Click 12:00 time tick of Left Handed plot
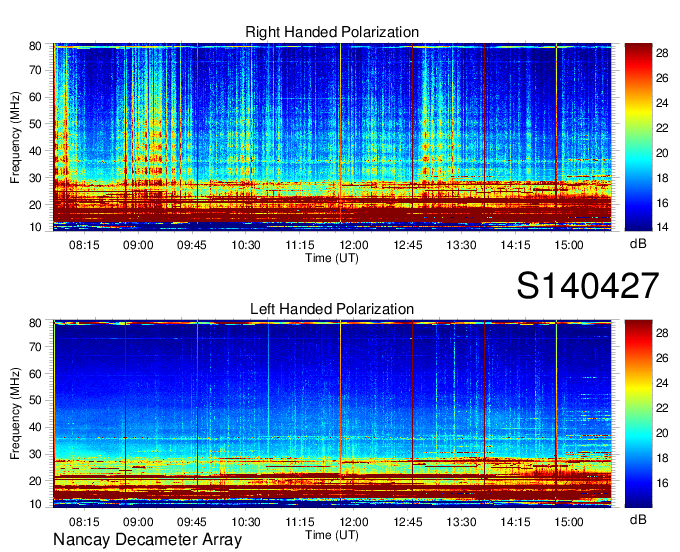This screenshot has height=552, width=680. pos(354,522)
